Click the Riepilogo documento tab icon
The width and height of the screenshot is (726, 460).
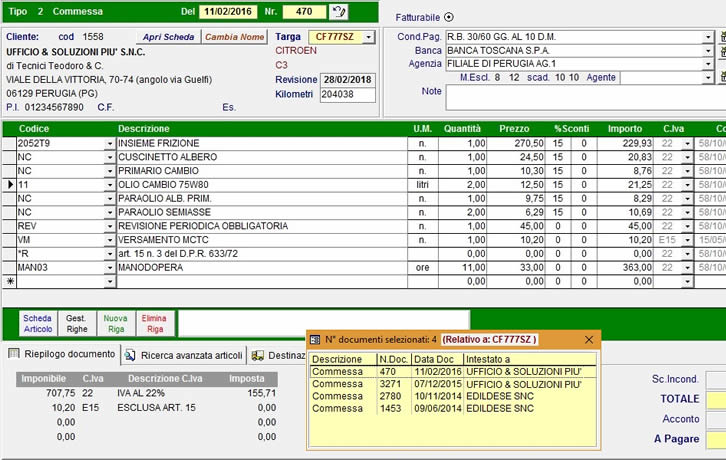(14, 353)
